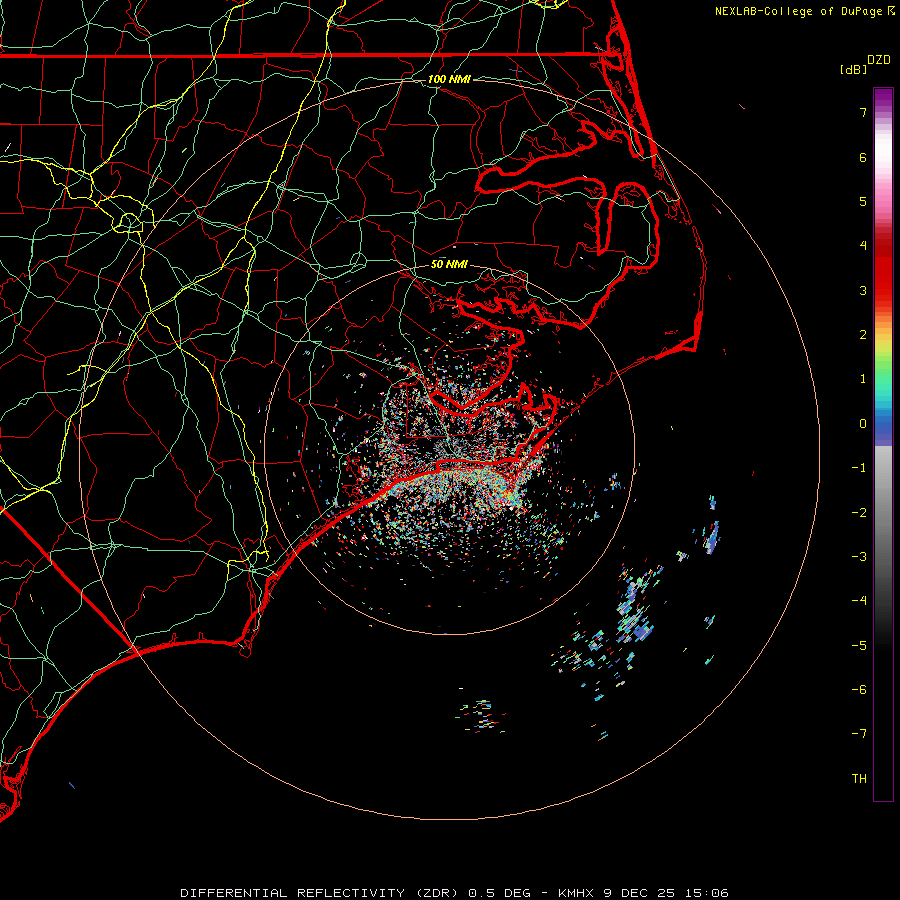900x900 pixels.
Task: Click the '1' value on the color scale
Action: coord(863,379)
